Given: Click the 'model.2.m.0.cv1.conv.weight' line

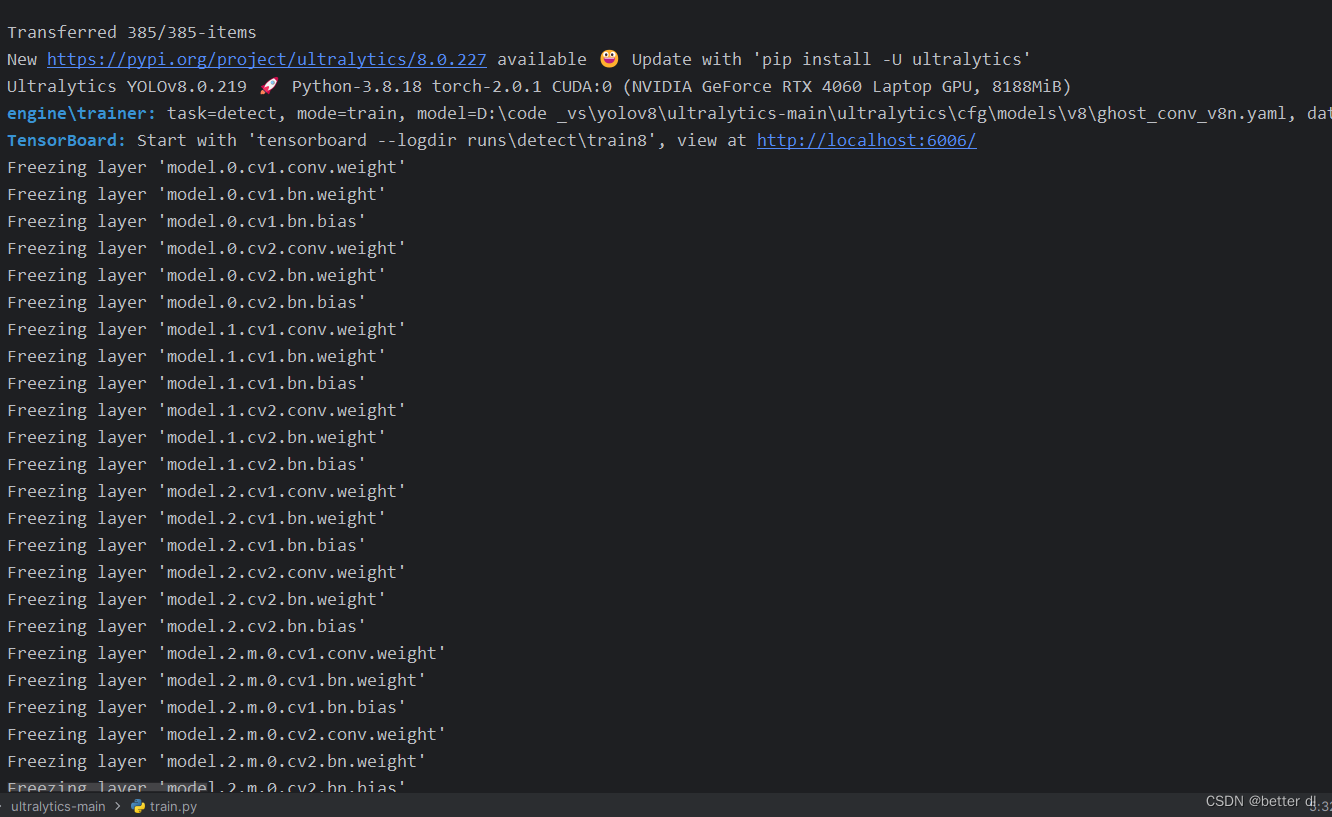Looking at the screenshot, I should coord(227,653).
